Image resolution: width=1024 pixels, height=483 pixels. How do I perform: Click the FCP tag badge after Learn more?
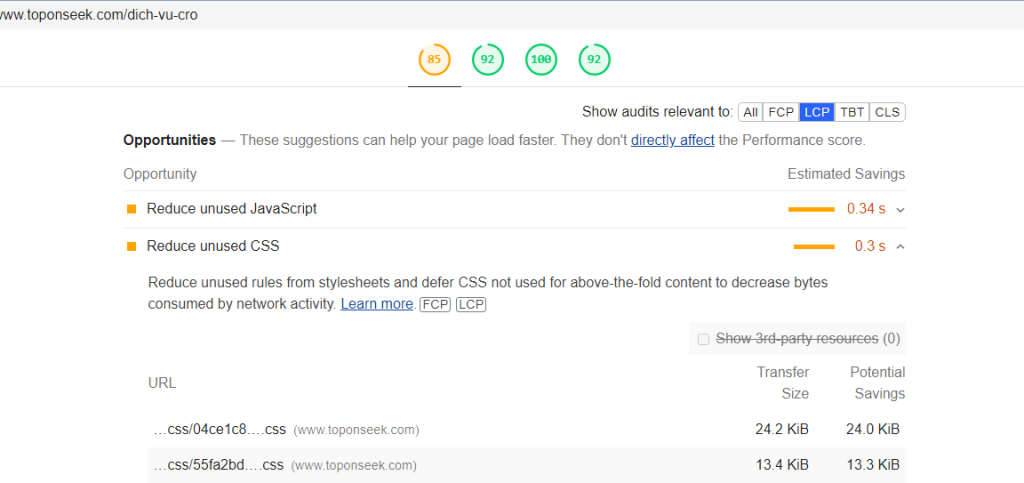pos(434,304)
